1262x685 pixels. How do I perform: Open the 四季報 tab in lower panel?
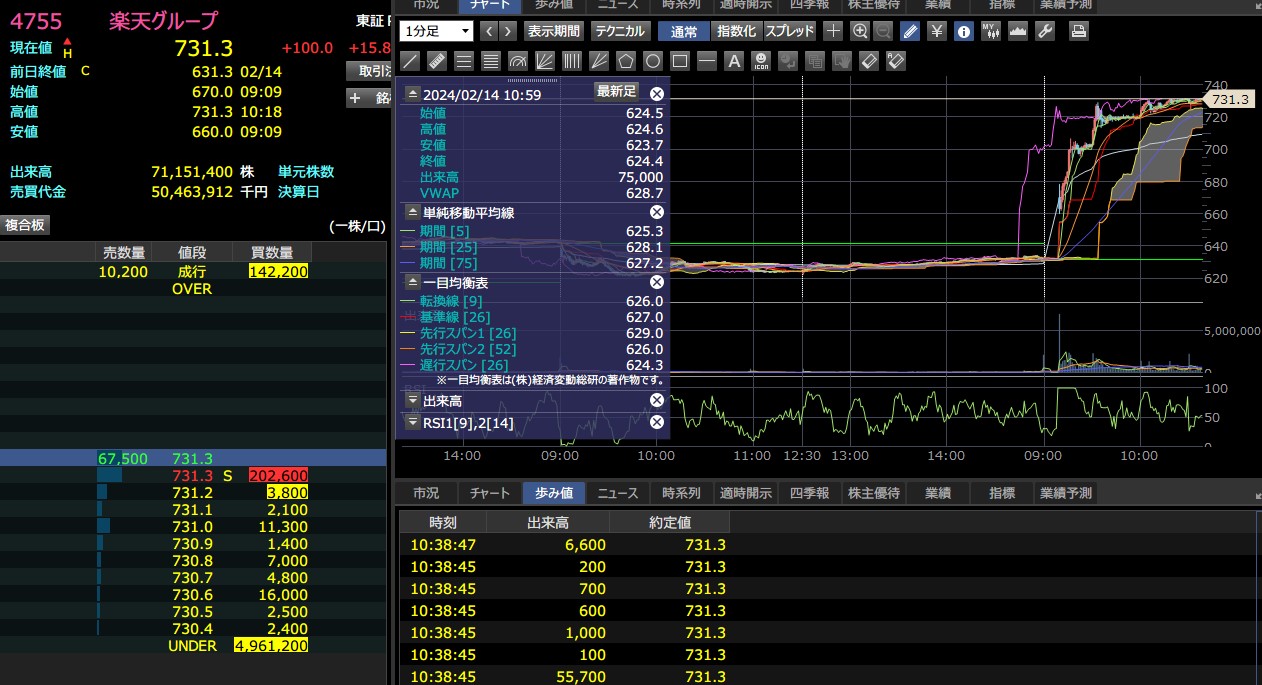click(809, 493)
